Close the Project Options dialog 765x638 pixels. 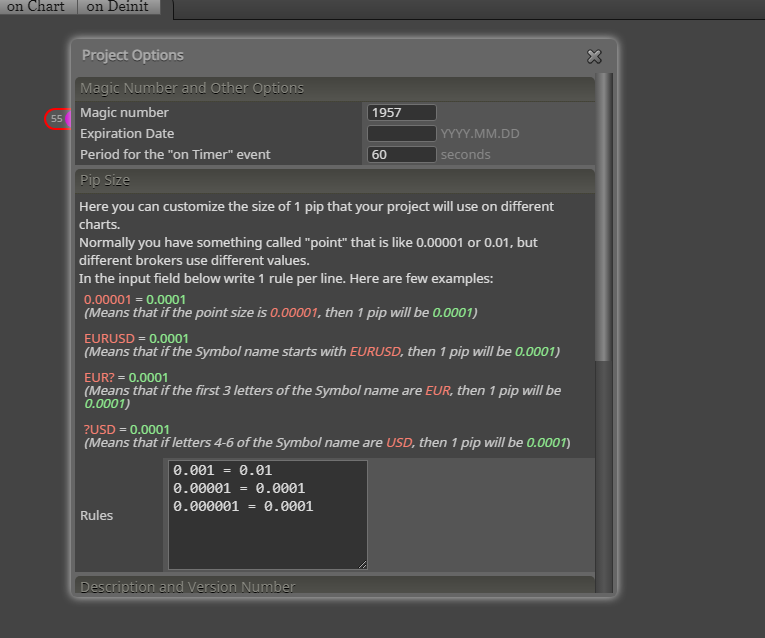pos(594,57)
